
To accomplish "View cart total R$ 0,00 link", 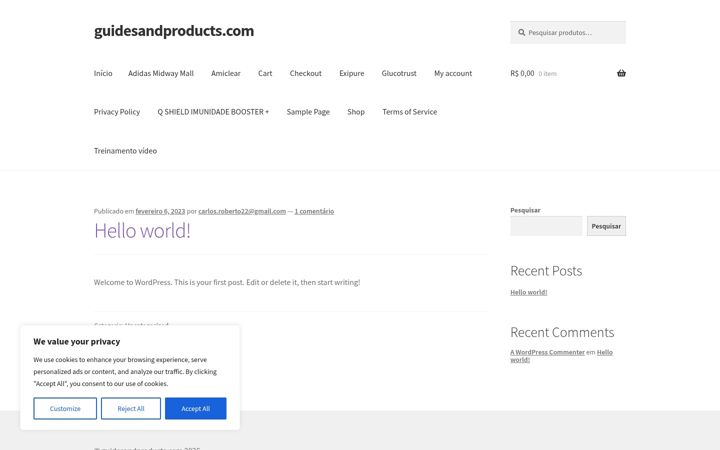I will tap(522, 73).
